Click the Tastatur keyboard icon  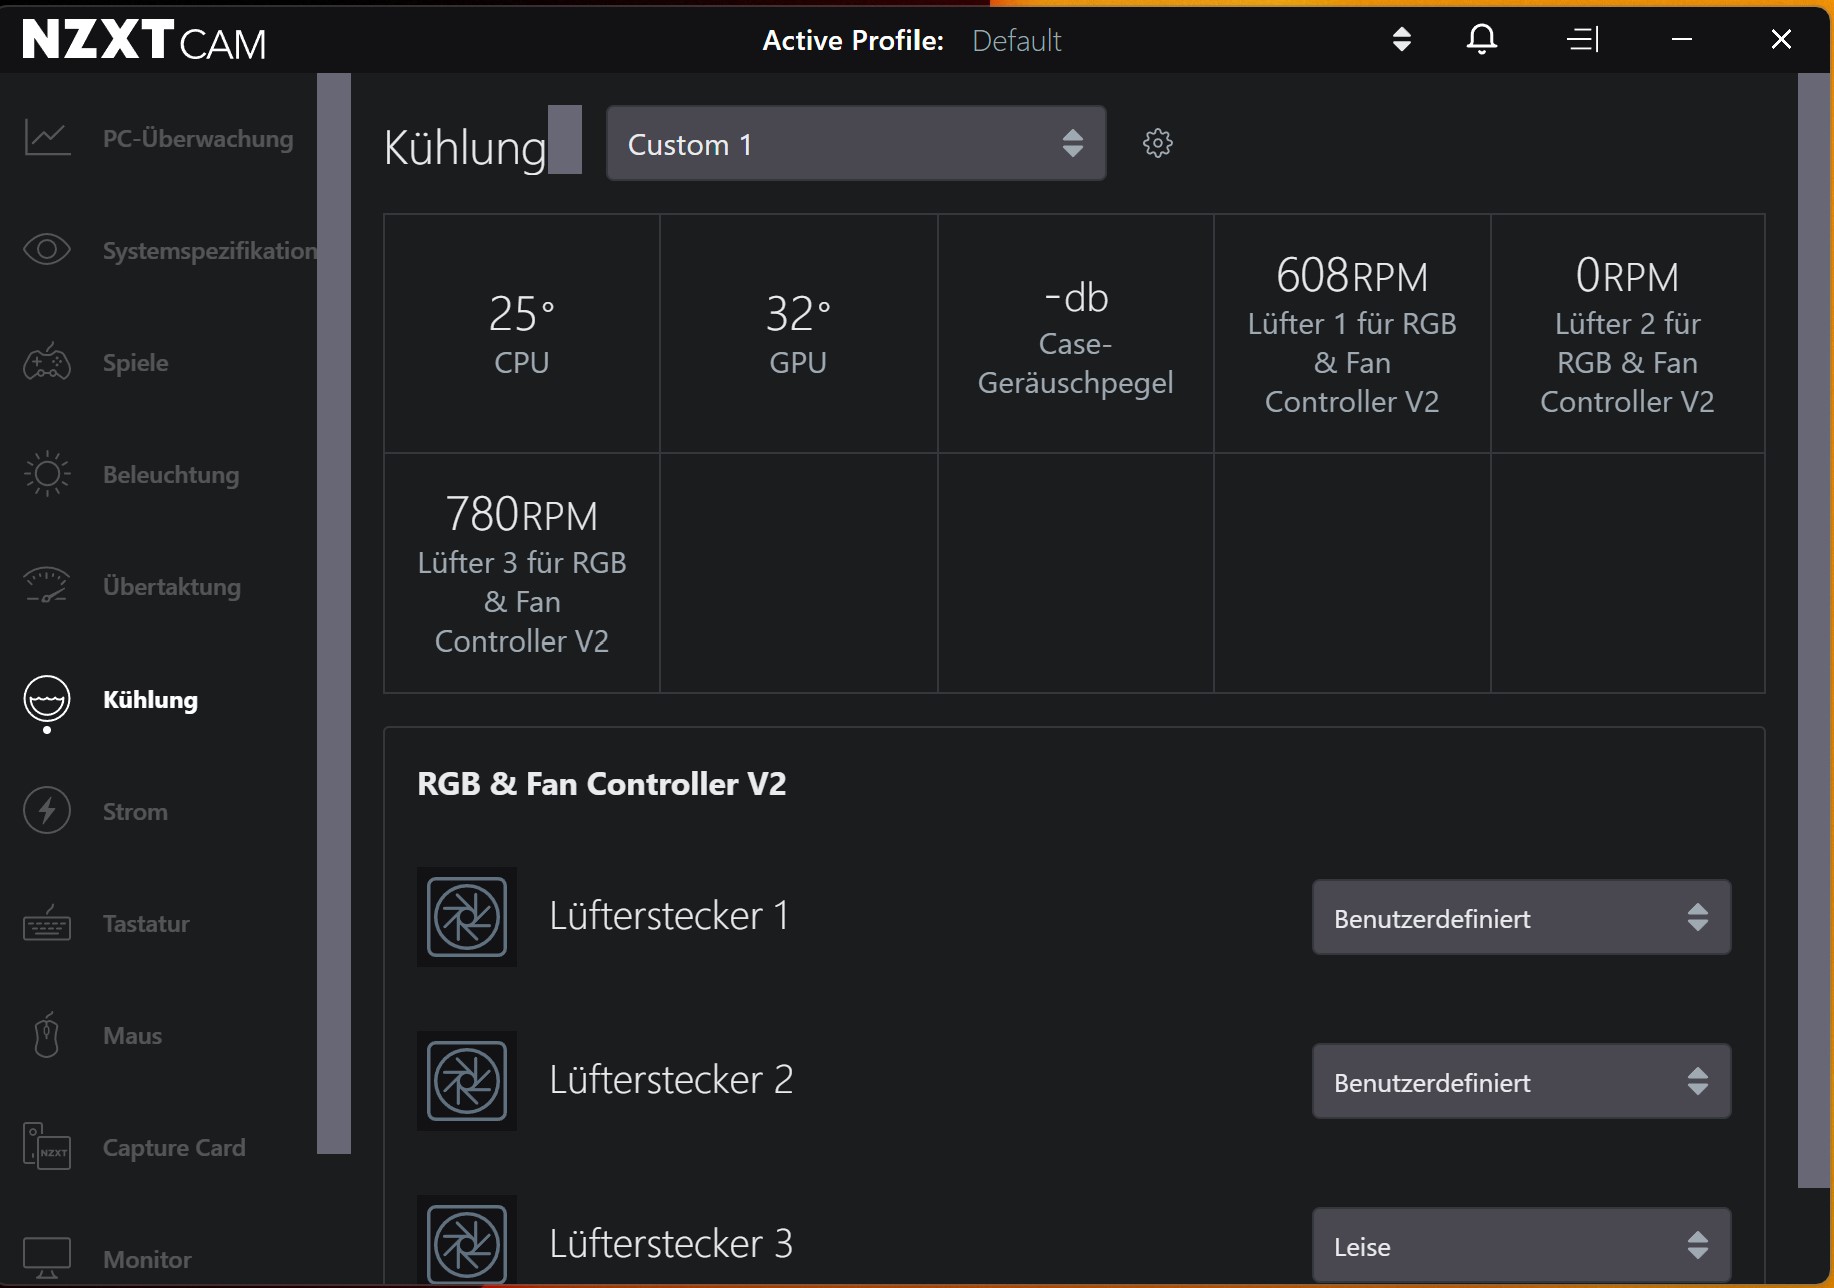[x=47, y=924]
